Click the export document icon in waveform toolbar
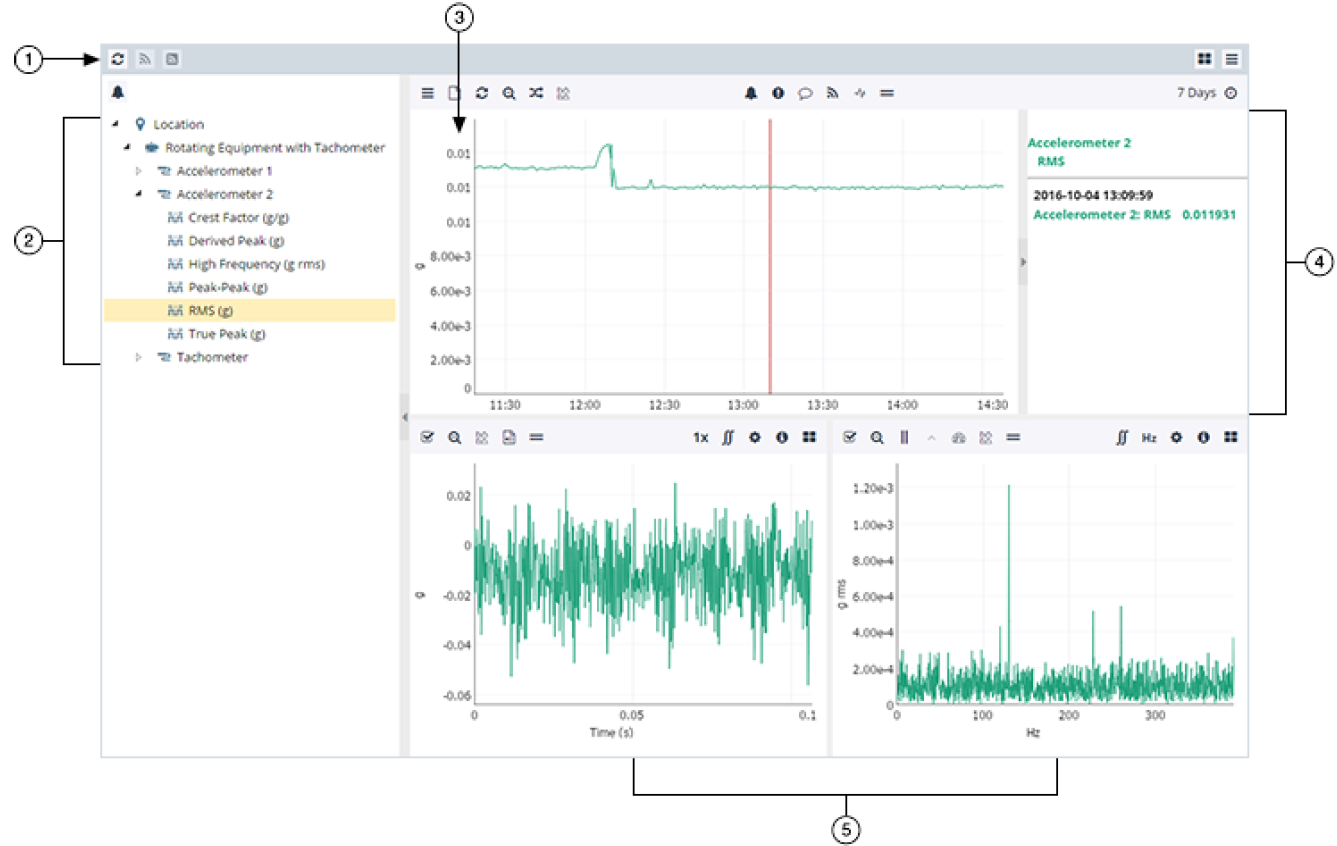 [509, 437]
